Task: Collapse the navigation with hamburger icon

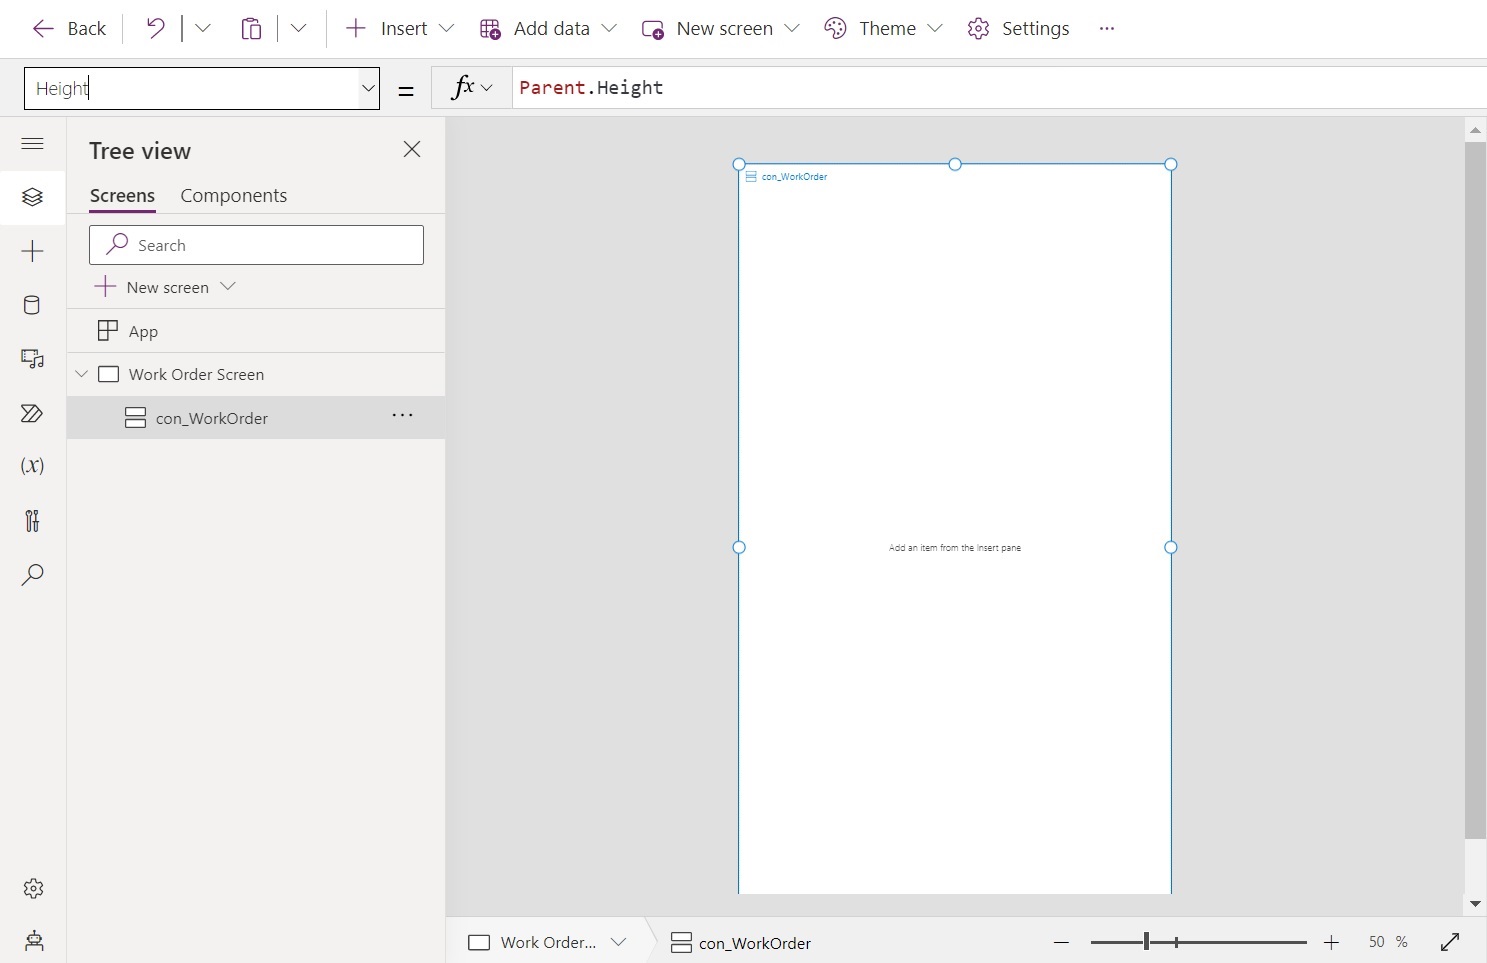Action: pos(32,144)
